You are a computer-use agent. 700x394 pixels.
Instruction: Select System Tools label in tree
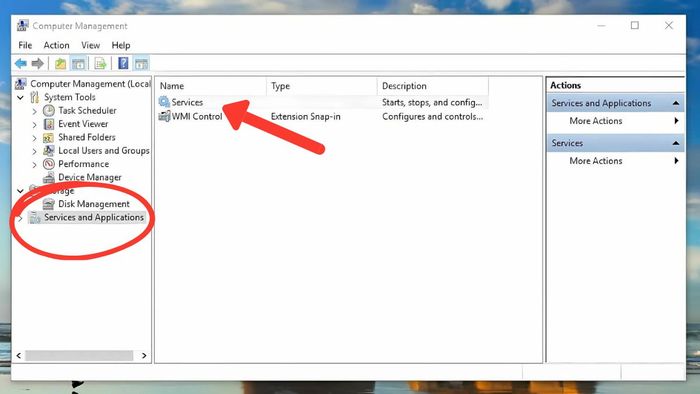click(70, 97)
